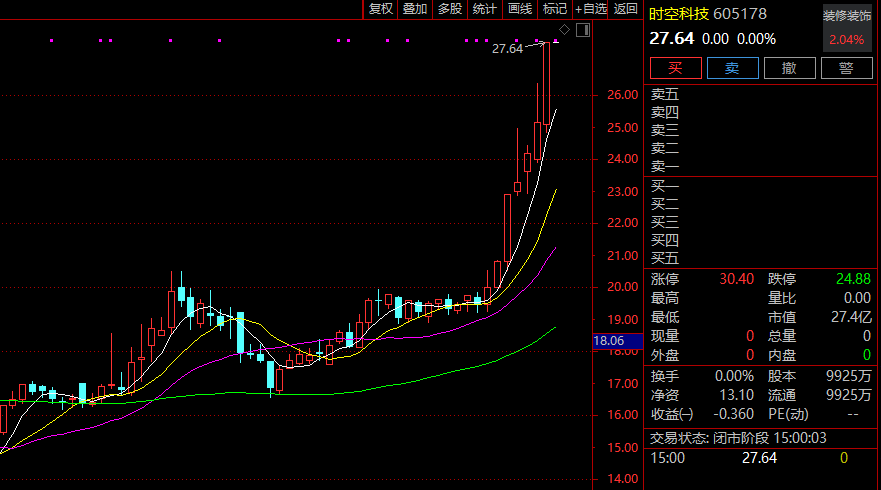The height and width of the screenshot is (490, 881).
Task: Click the 18.06 price marker on axis
Action: click(x=609, y=341)
